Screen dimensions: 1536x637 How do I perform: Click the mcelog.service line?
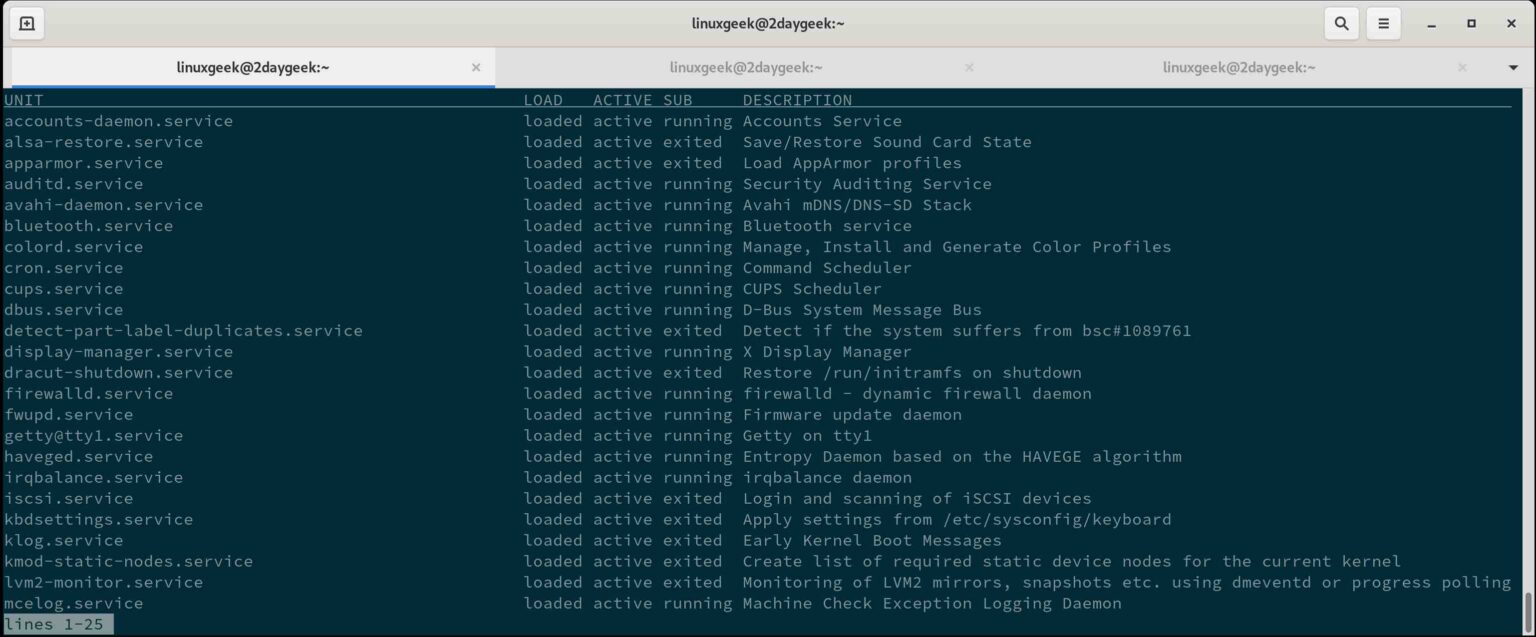(x=73, y=603)
